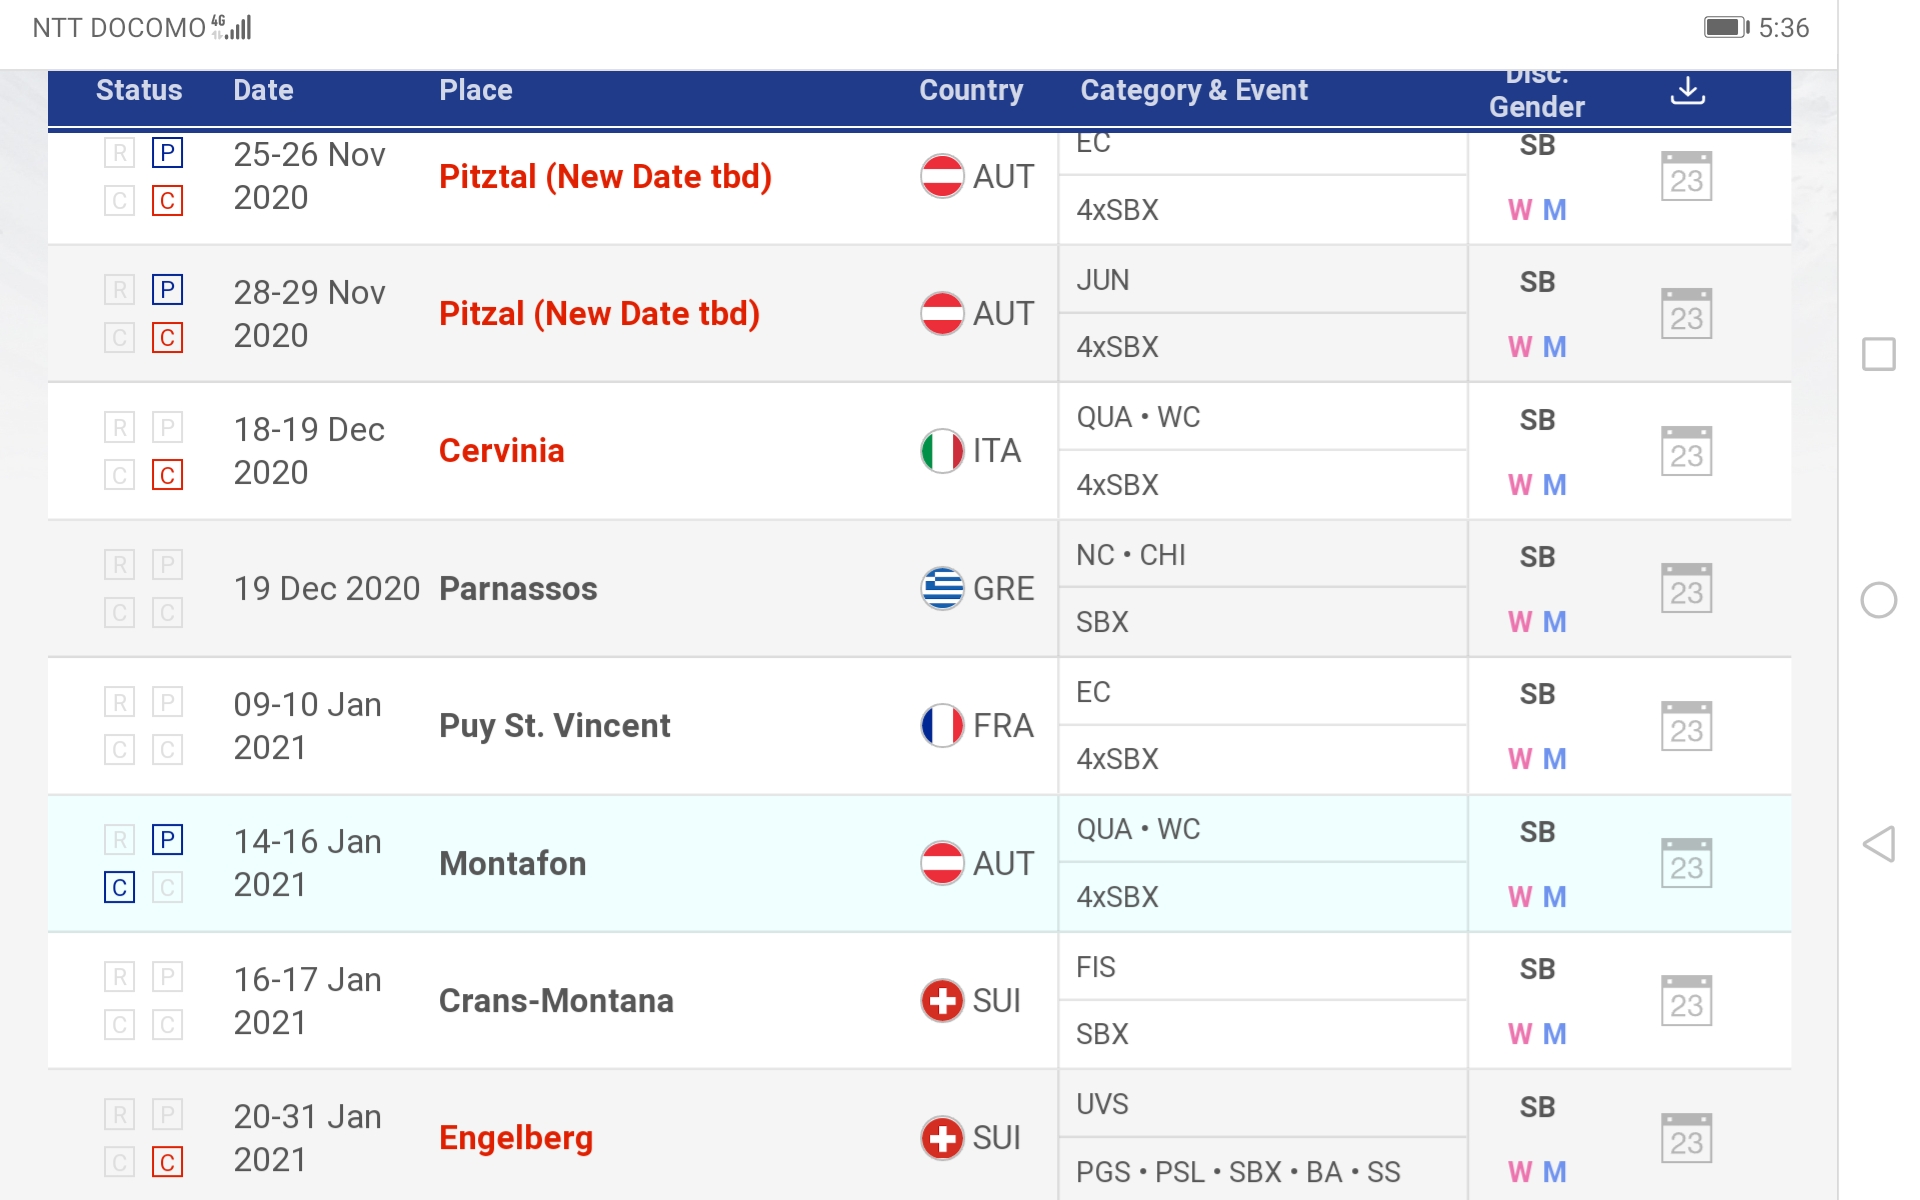1920x1200 pixels.
Task: Sort by the Country column header
Action: tap(970, 91)
